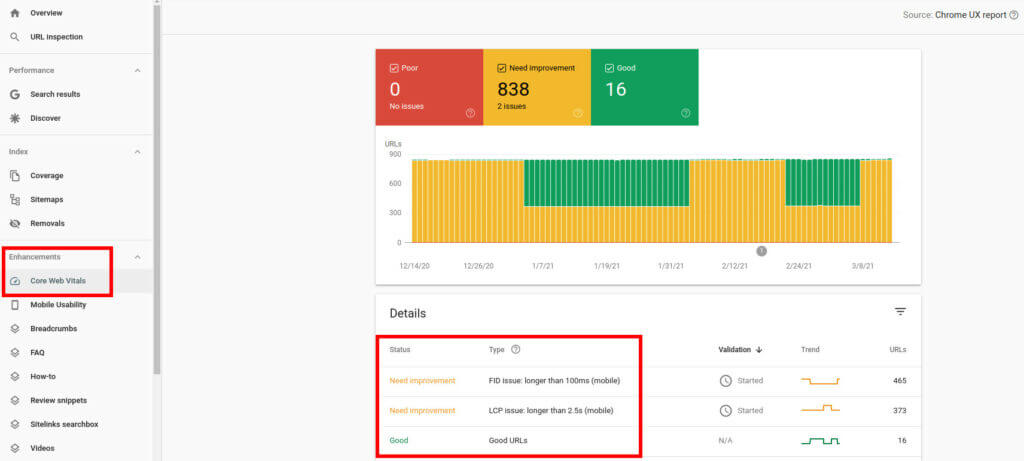Toggle the Good checkbox
This screenshot has width=1024, height=461.
point(609,68)
